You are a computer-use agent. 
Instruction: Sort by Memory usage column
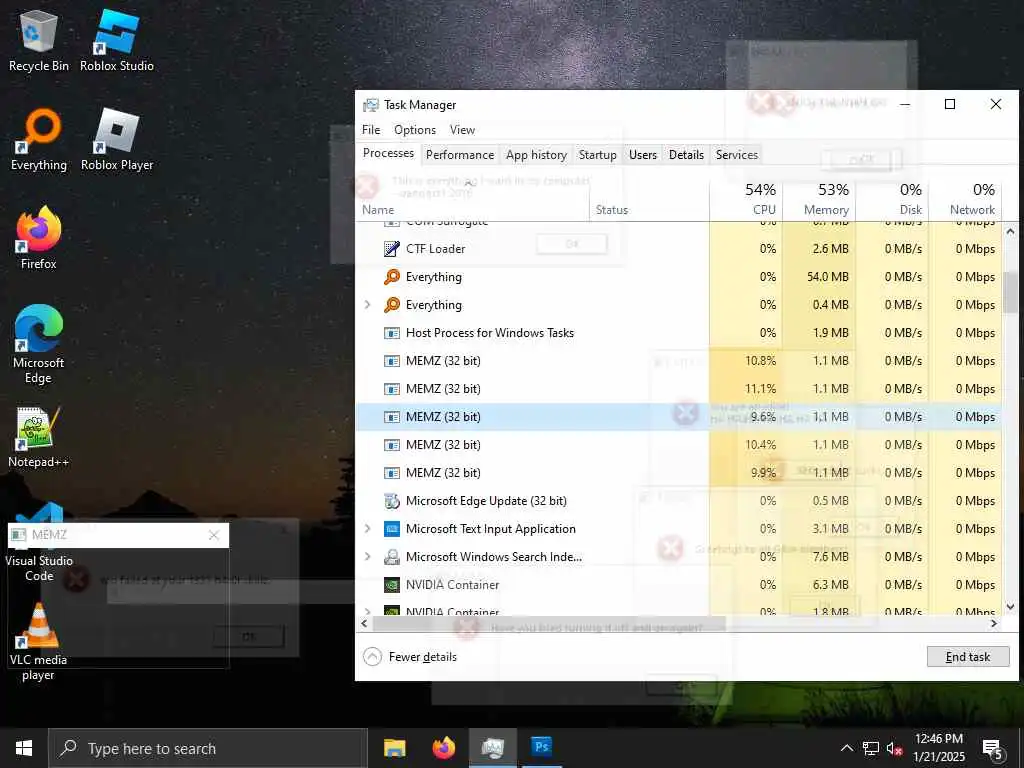click(x=819, y=199)
